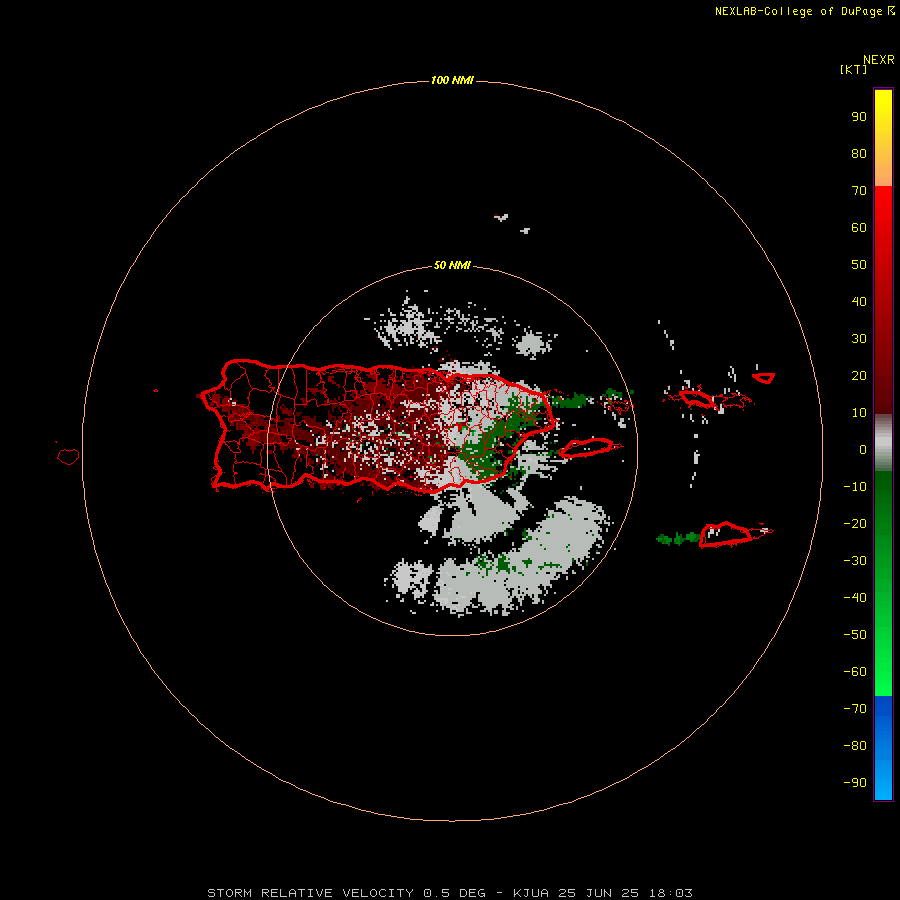Click the 100 NMI range ring label
The width and height of the screenshot is (900, 900).
pyautogui.click(x=452, y=80)
